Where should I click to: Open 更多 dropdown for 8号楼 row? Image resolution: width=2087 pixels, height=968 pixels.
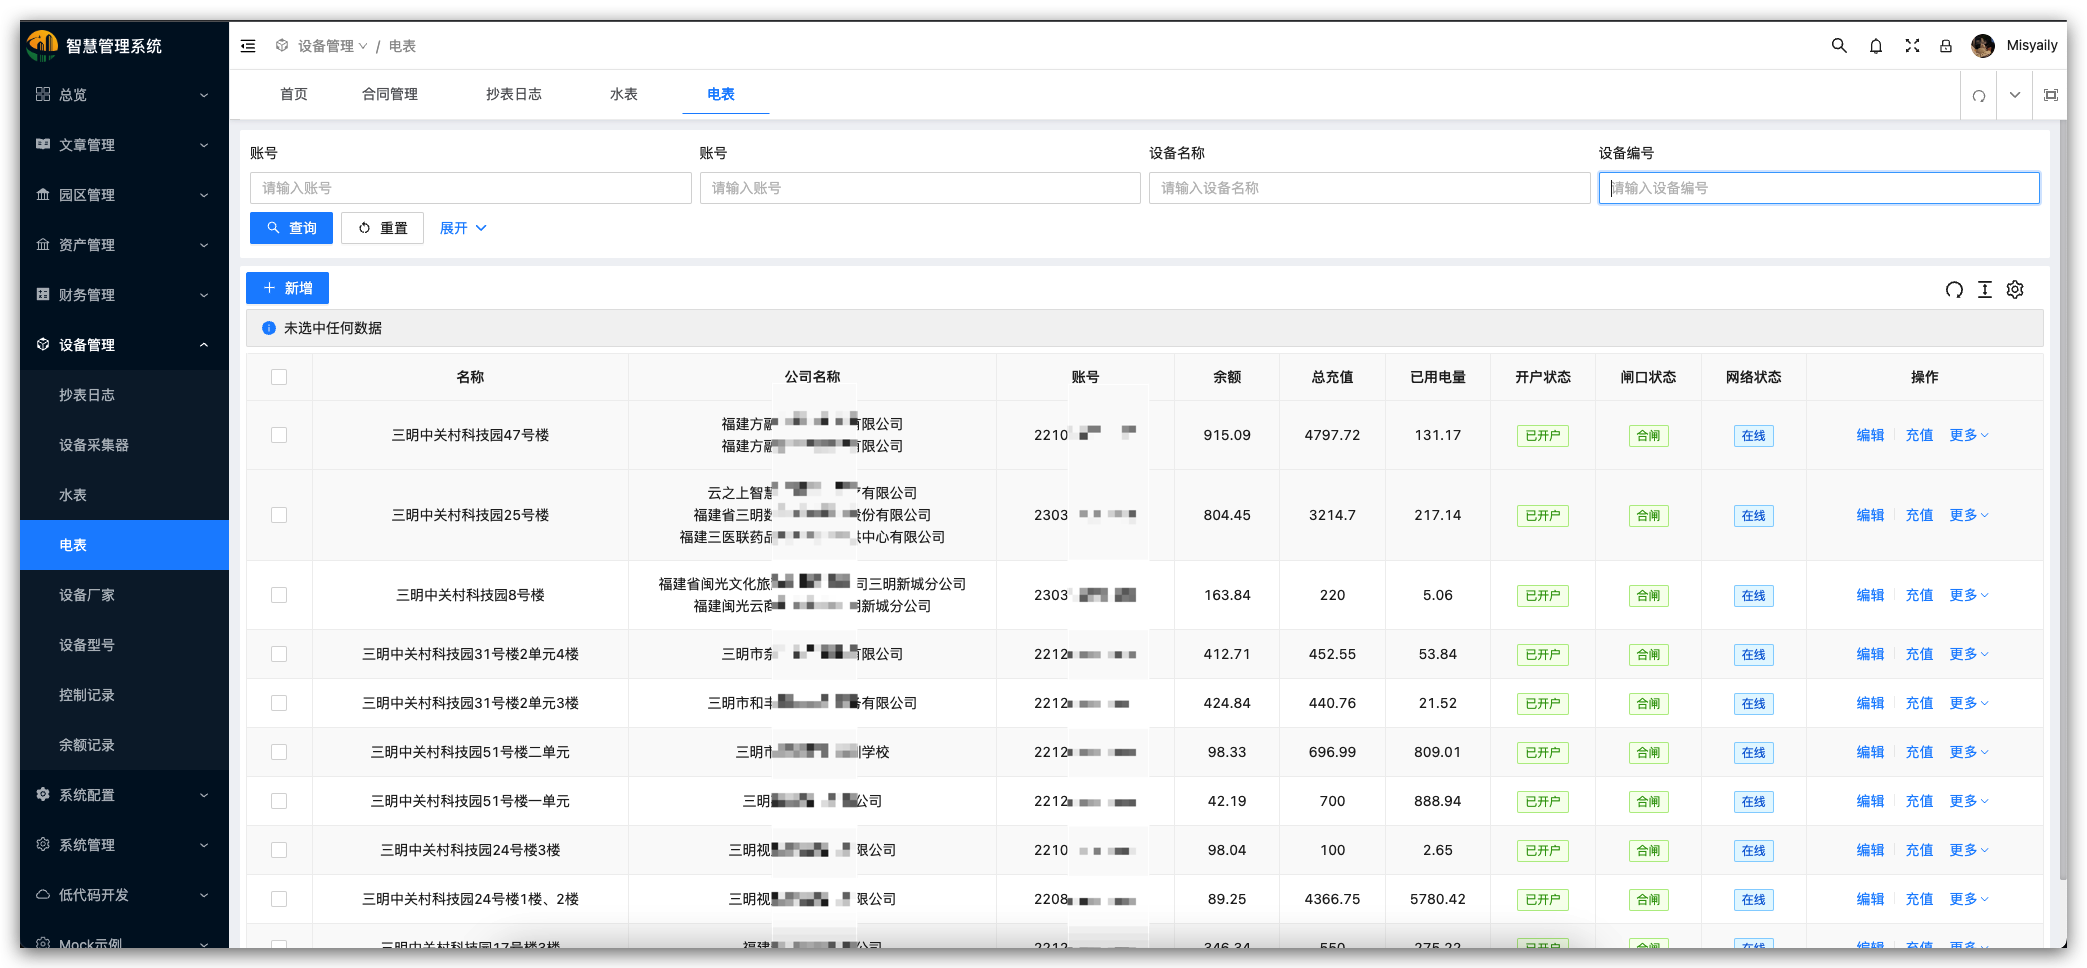pyautogui.click(x=1968, y=595)
